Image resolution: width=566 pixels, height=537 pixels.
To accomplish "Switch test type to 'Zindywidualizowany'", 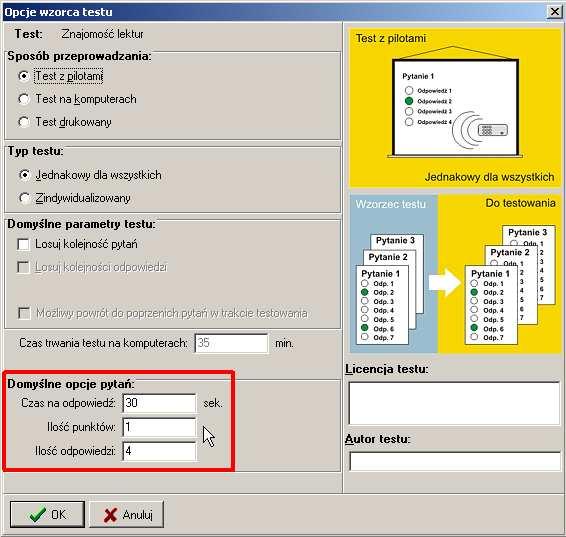I will pos(24,198).
